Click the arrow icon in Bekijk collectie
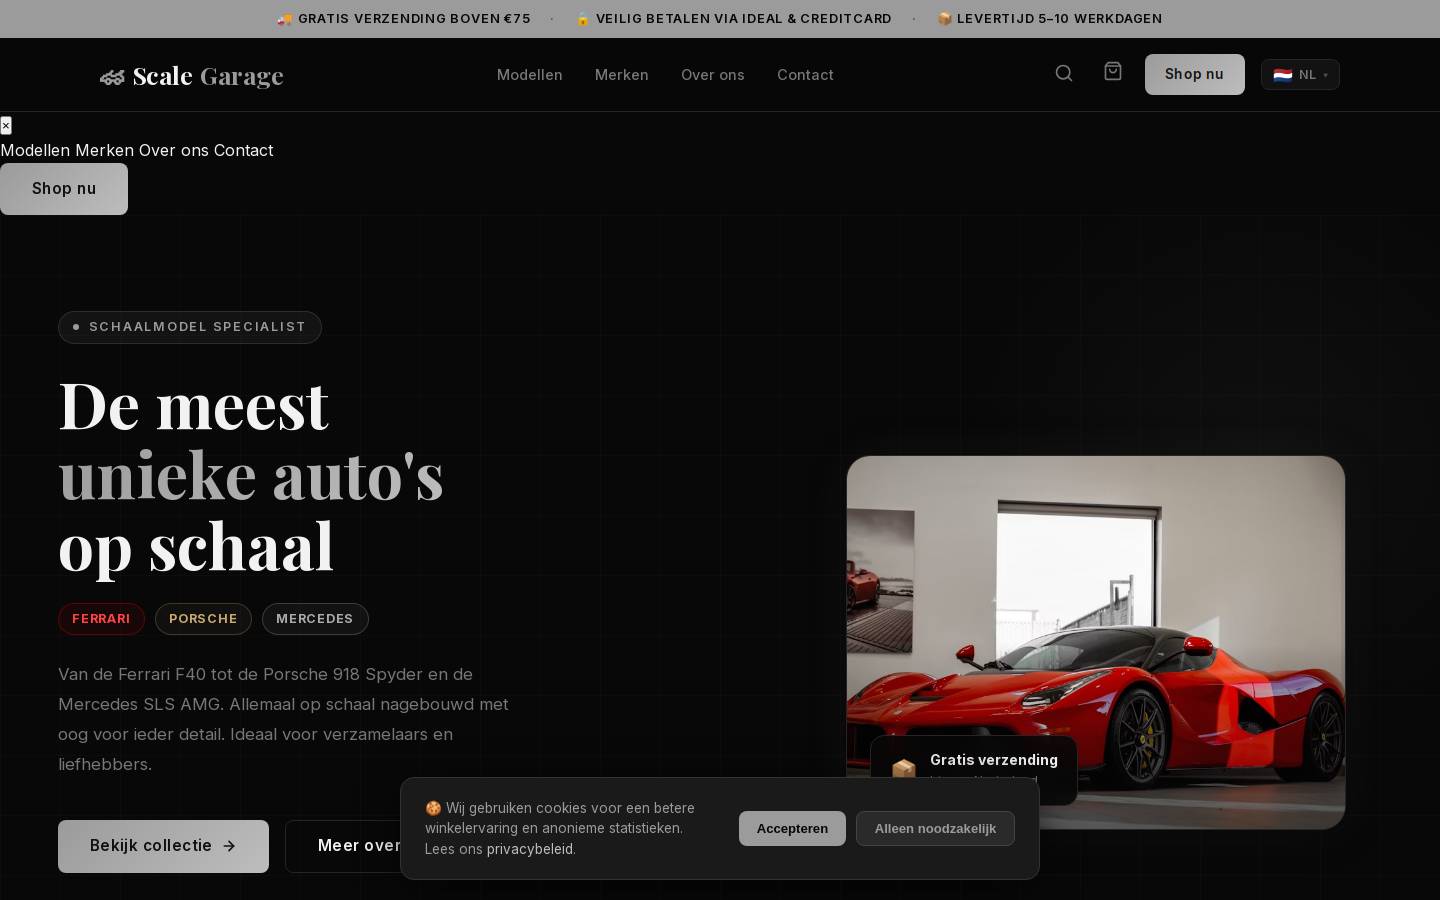 click(x=229, y=846)
